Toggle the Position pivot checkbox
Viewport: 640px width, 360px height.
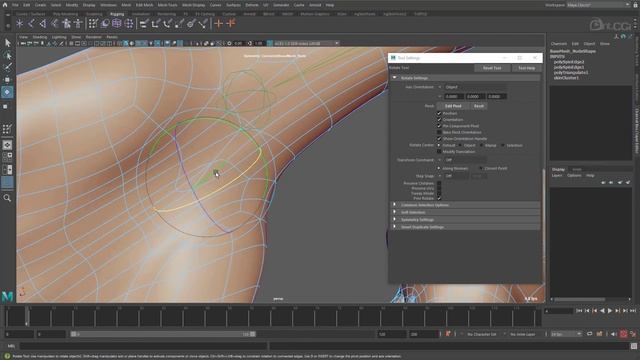pos(439,113)
